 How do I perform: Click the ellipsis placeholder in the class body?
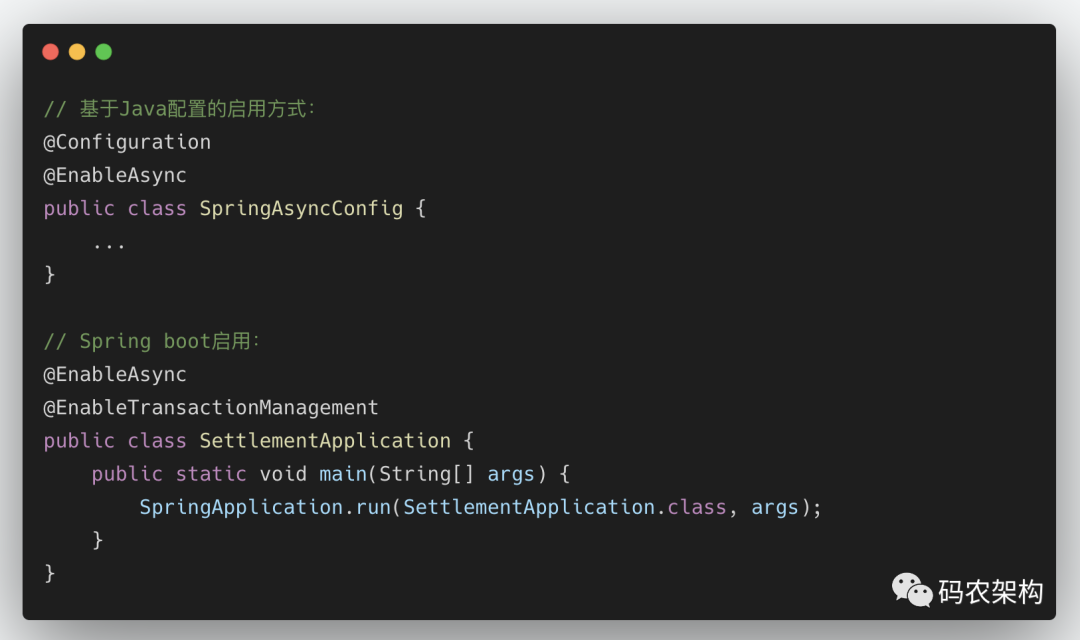(x=109, y=245)
